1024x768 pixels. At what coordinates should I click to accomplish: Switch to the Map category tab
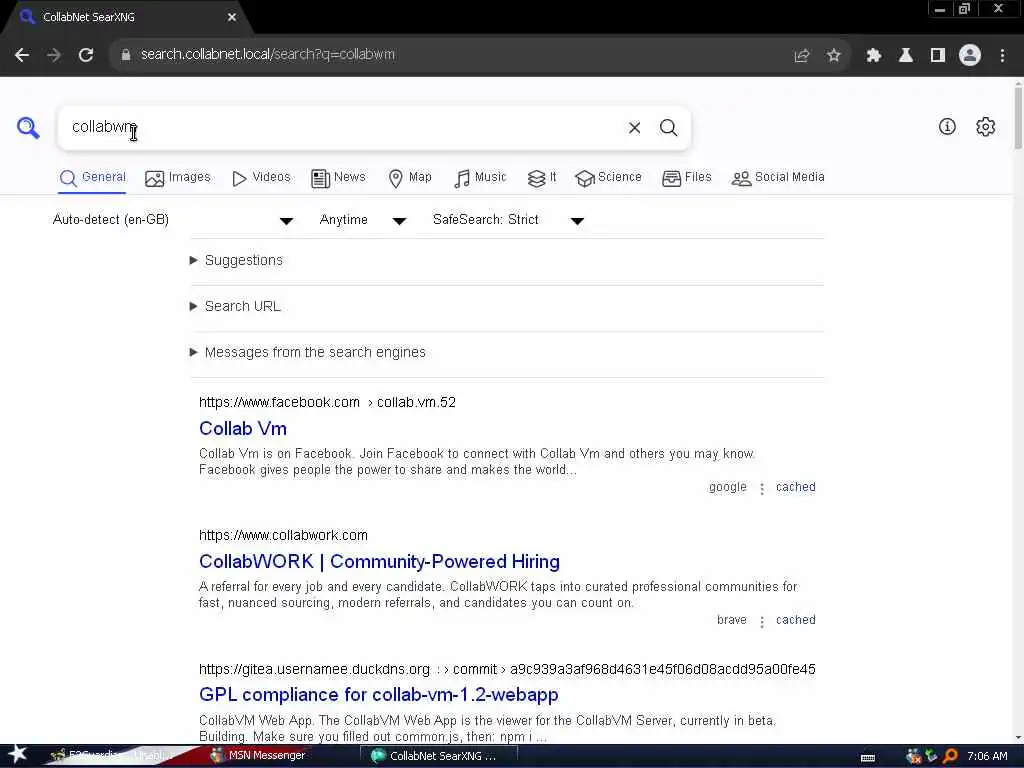[409, 178]
